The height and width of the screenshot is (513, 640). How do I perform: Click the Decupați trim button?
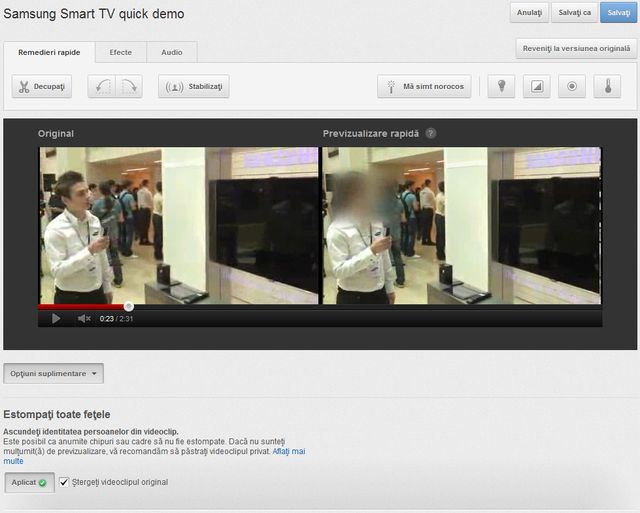tap(42, 87)
